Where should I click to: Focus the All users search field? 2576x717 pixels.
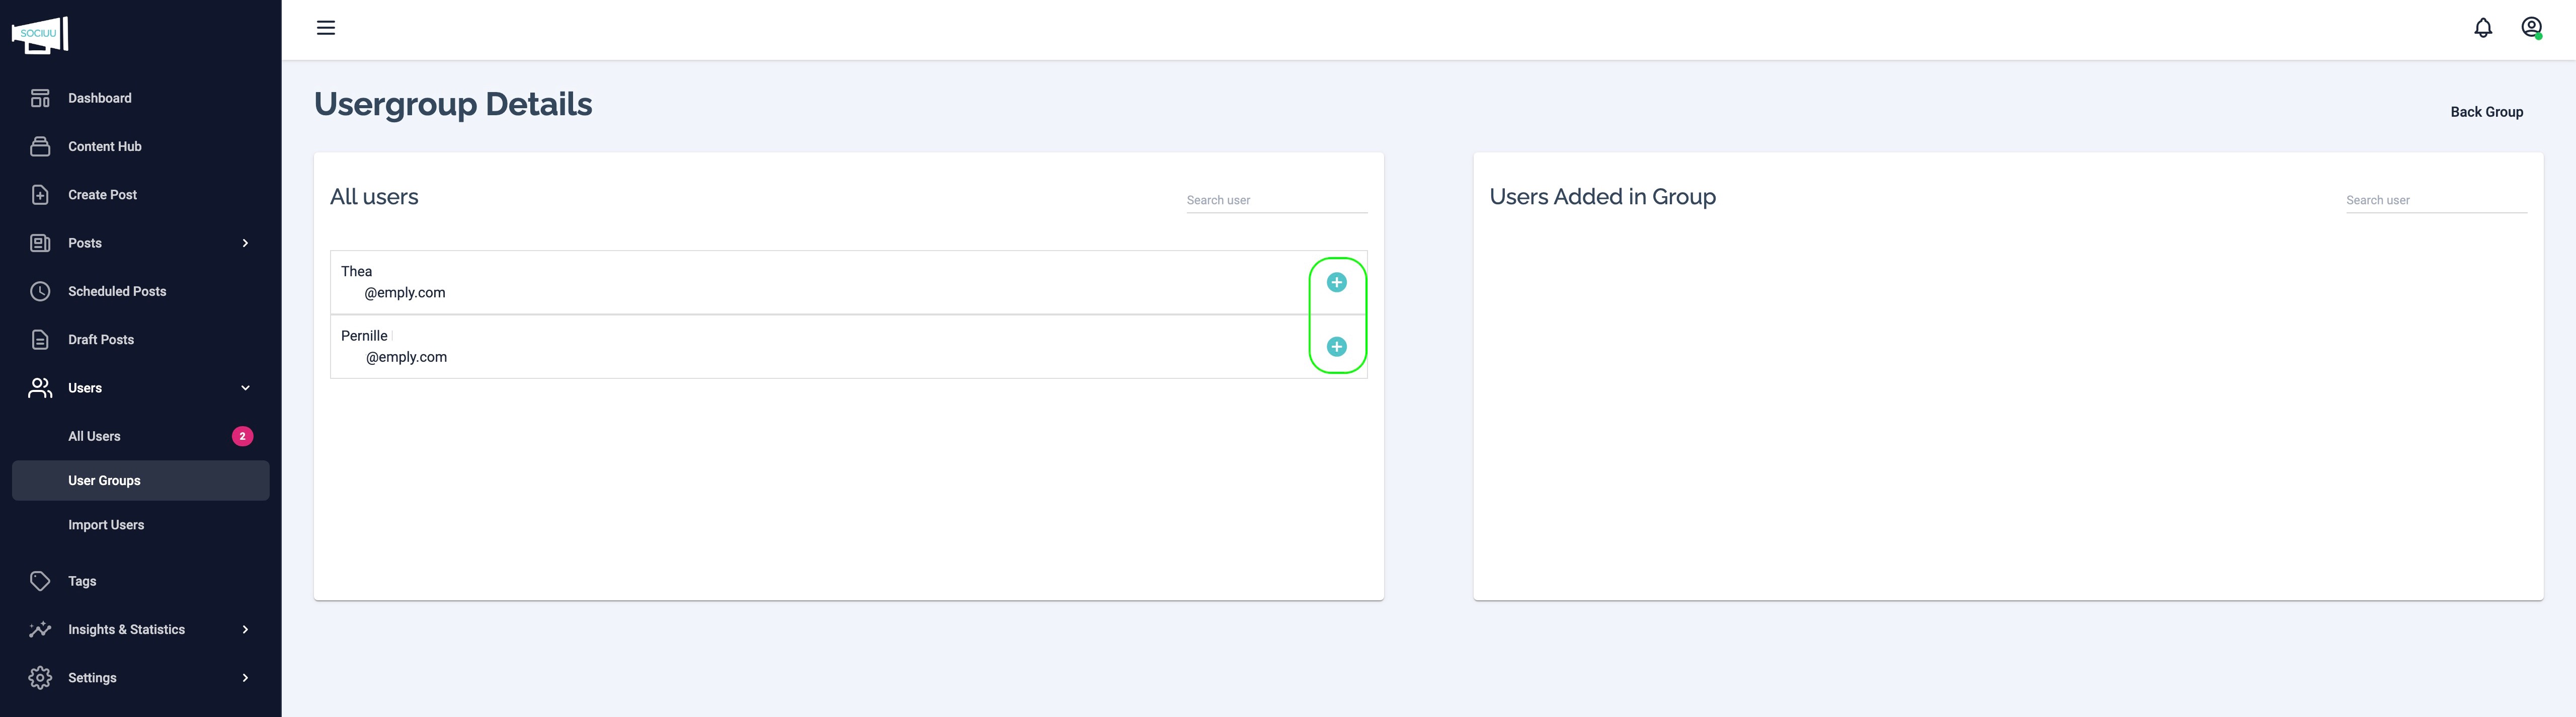coord(1275,200)
